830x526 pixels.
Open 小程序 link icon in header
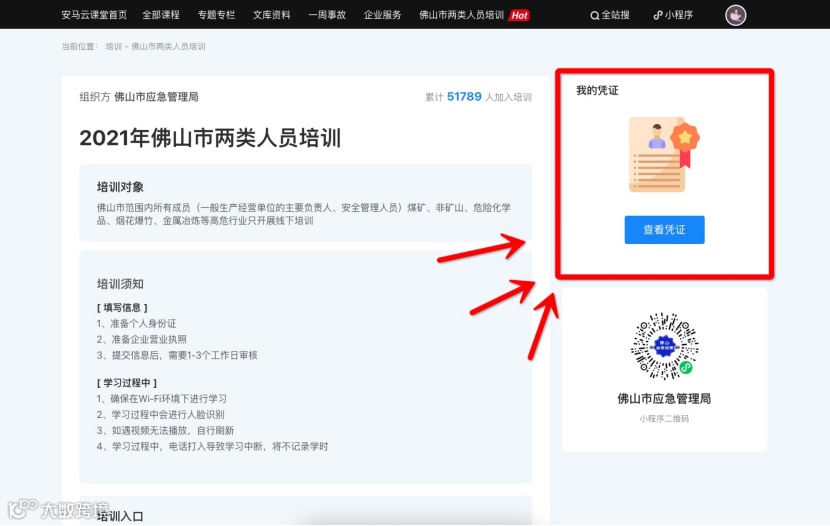(x=657, y=15)
